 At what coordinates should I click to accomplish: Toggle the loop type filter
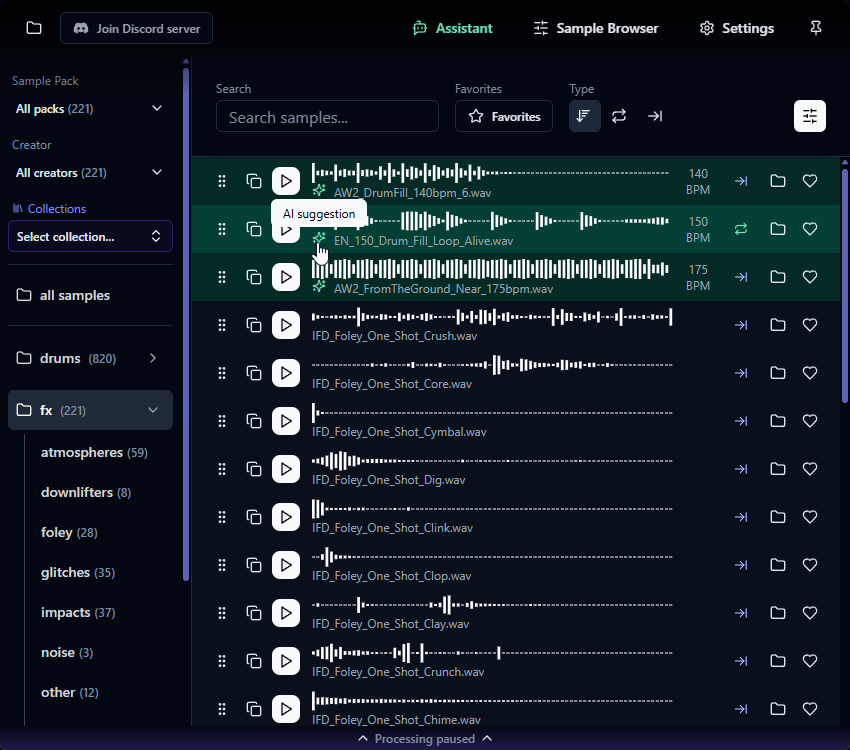coord(619,116)
